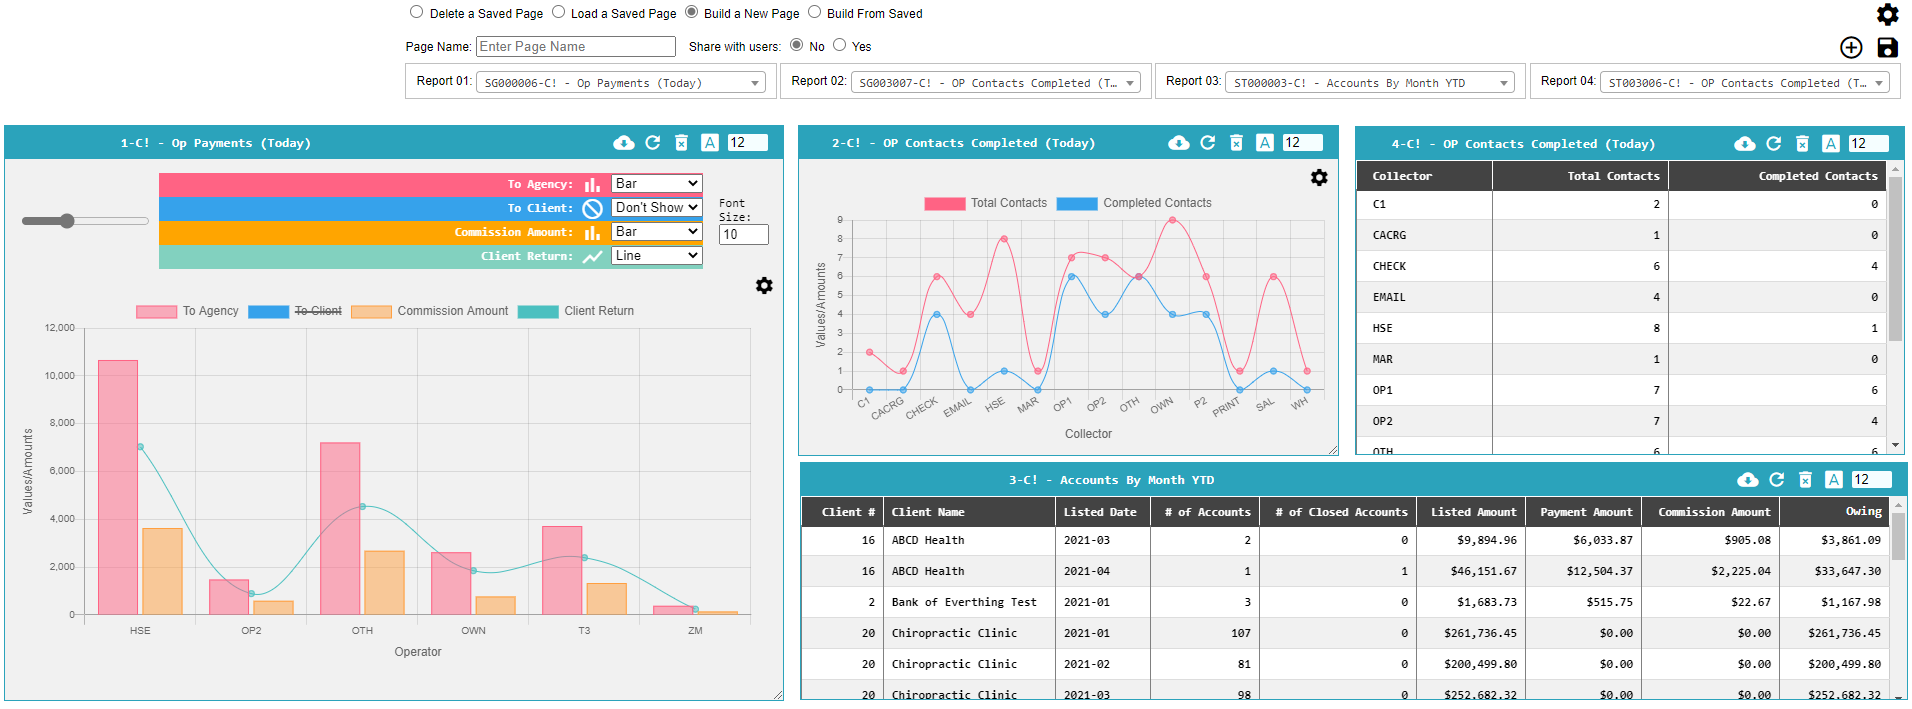This screenshot has width=1912, height=709.
Task: Click the font icon in 2-C! panel header
Action: (x=1265, y=143)
